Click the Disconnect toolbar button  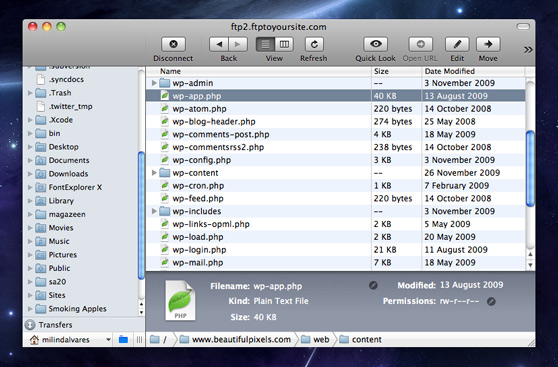173,44
